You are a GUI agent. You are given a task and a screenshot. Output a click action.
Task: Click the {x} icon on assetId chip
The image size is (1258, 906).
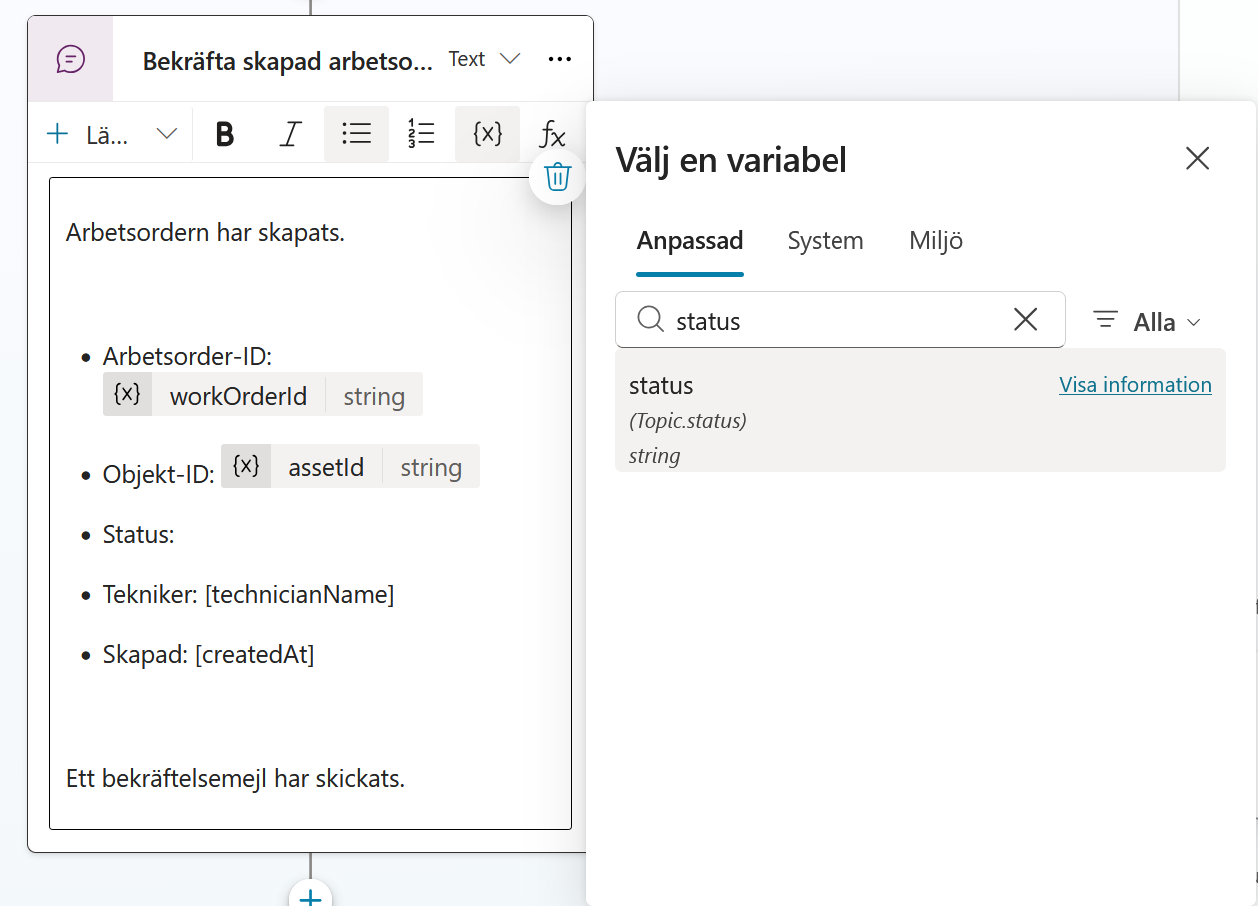(246, 466)
